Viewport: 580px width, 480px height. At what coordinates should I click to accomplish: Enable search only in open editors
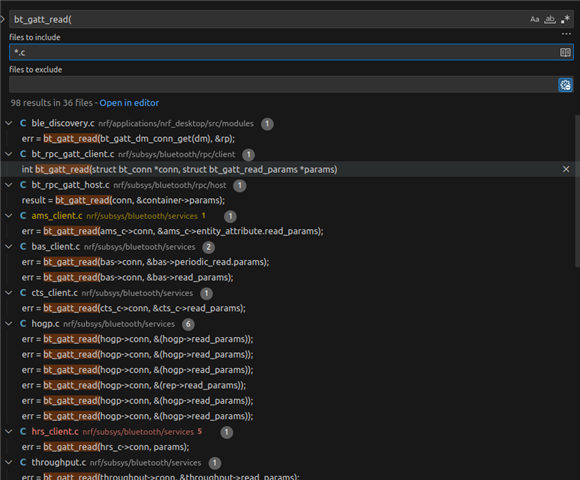(x=565, y=53)
